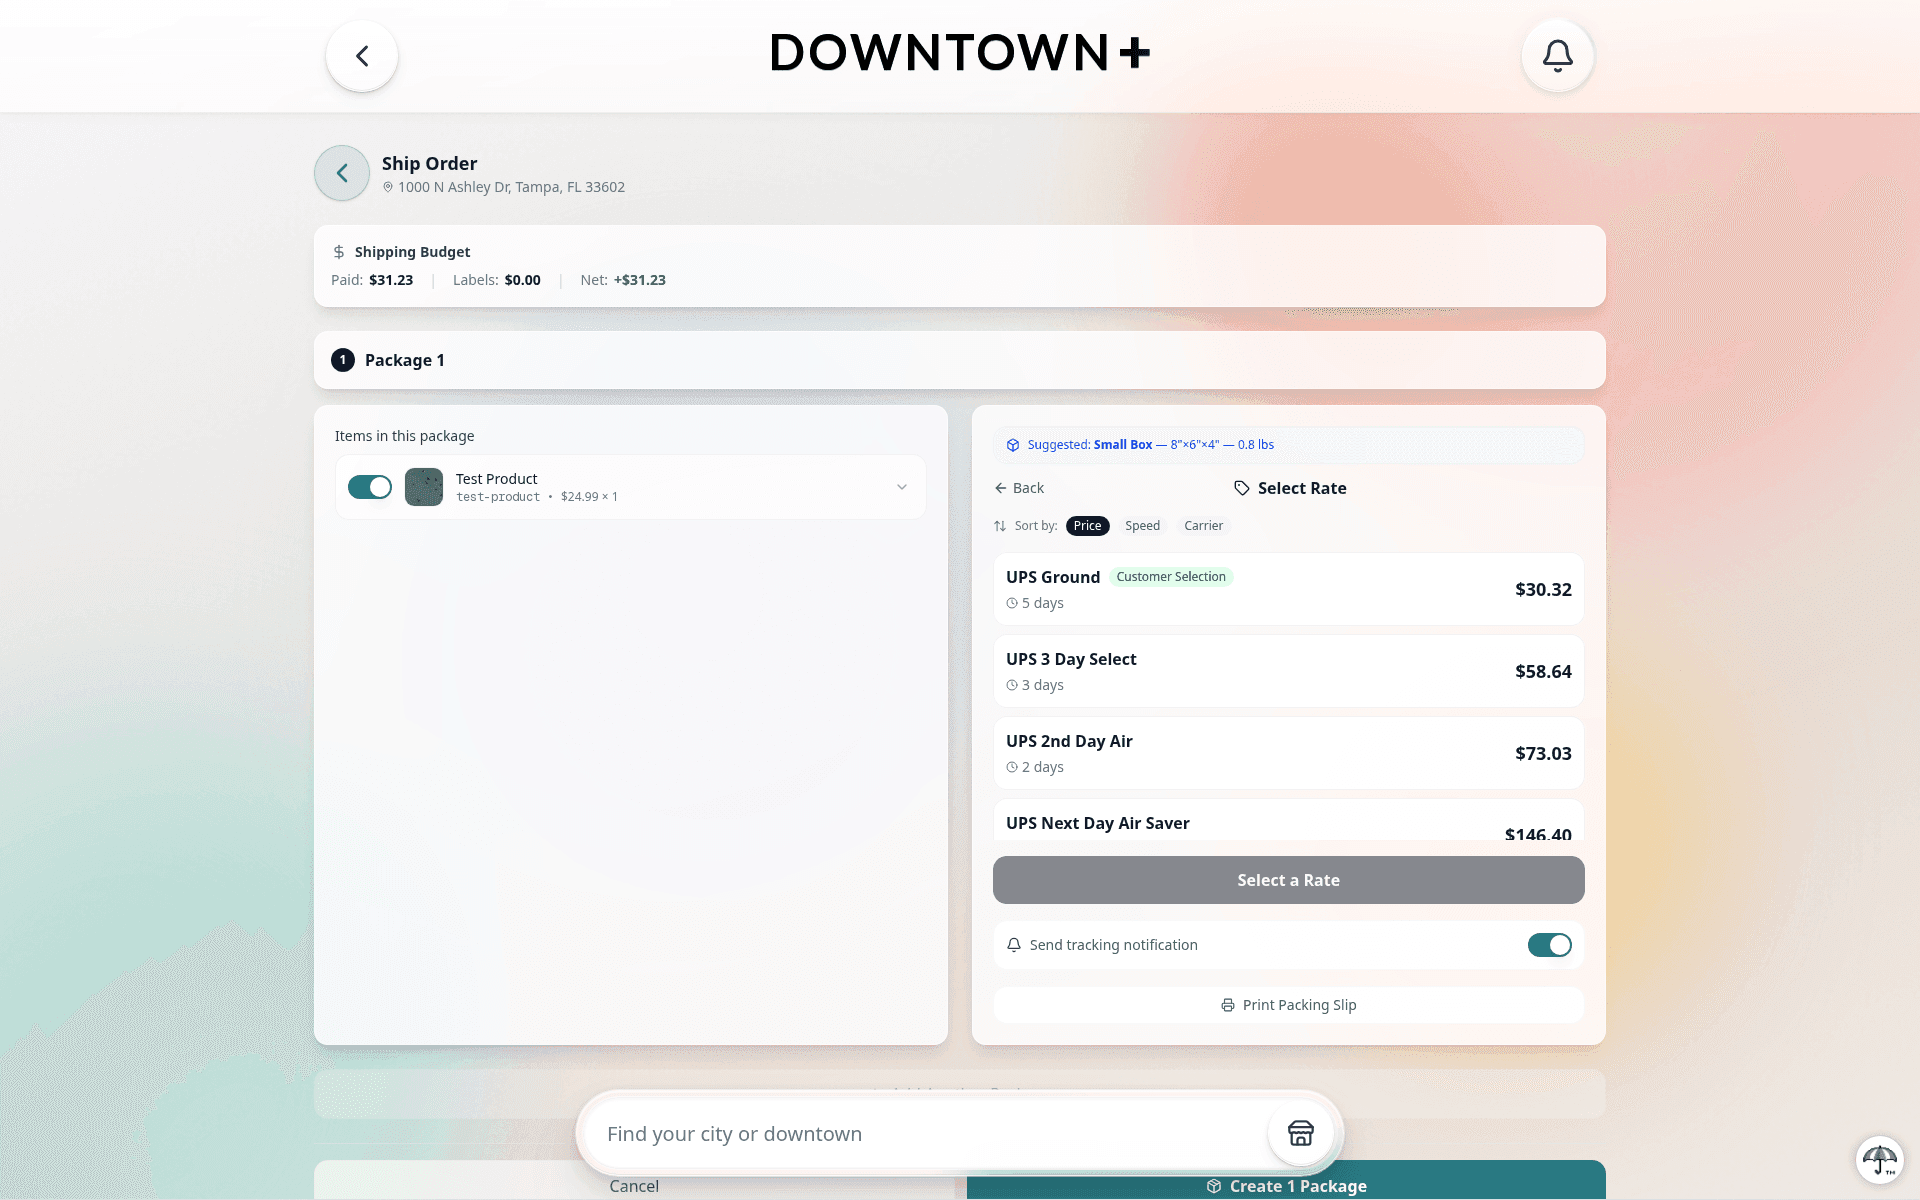
Task: Click the DOWNTOWN+ logo
Action: click(x=960, y=53)
